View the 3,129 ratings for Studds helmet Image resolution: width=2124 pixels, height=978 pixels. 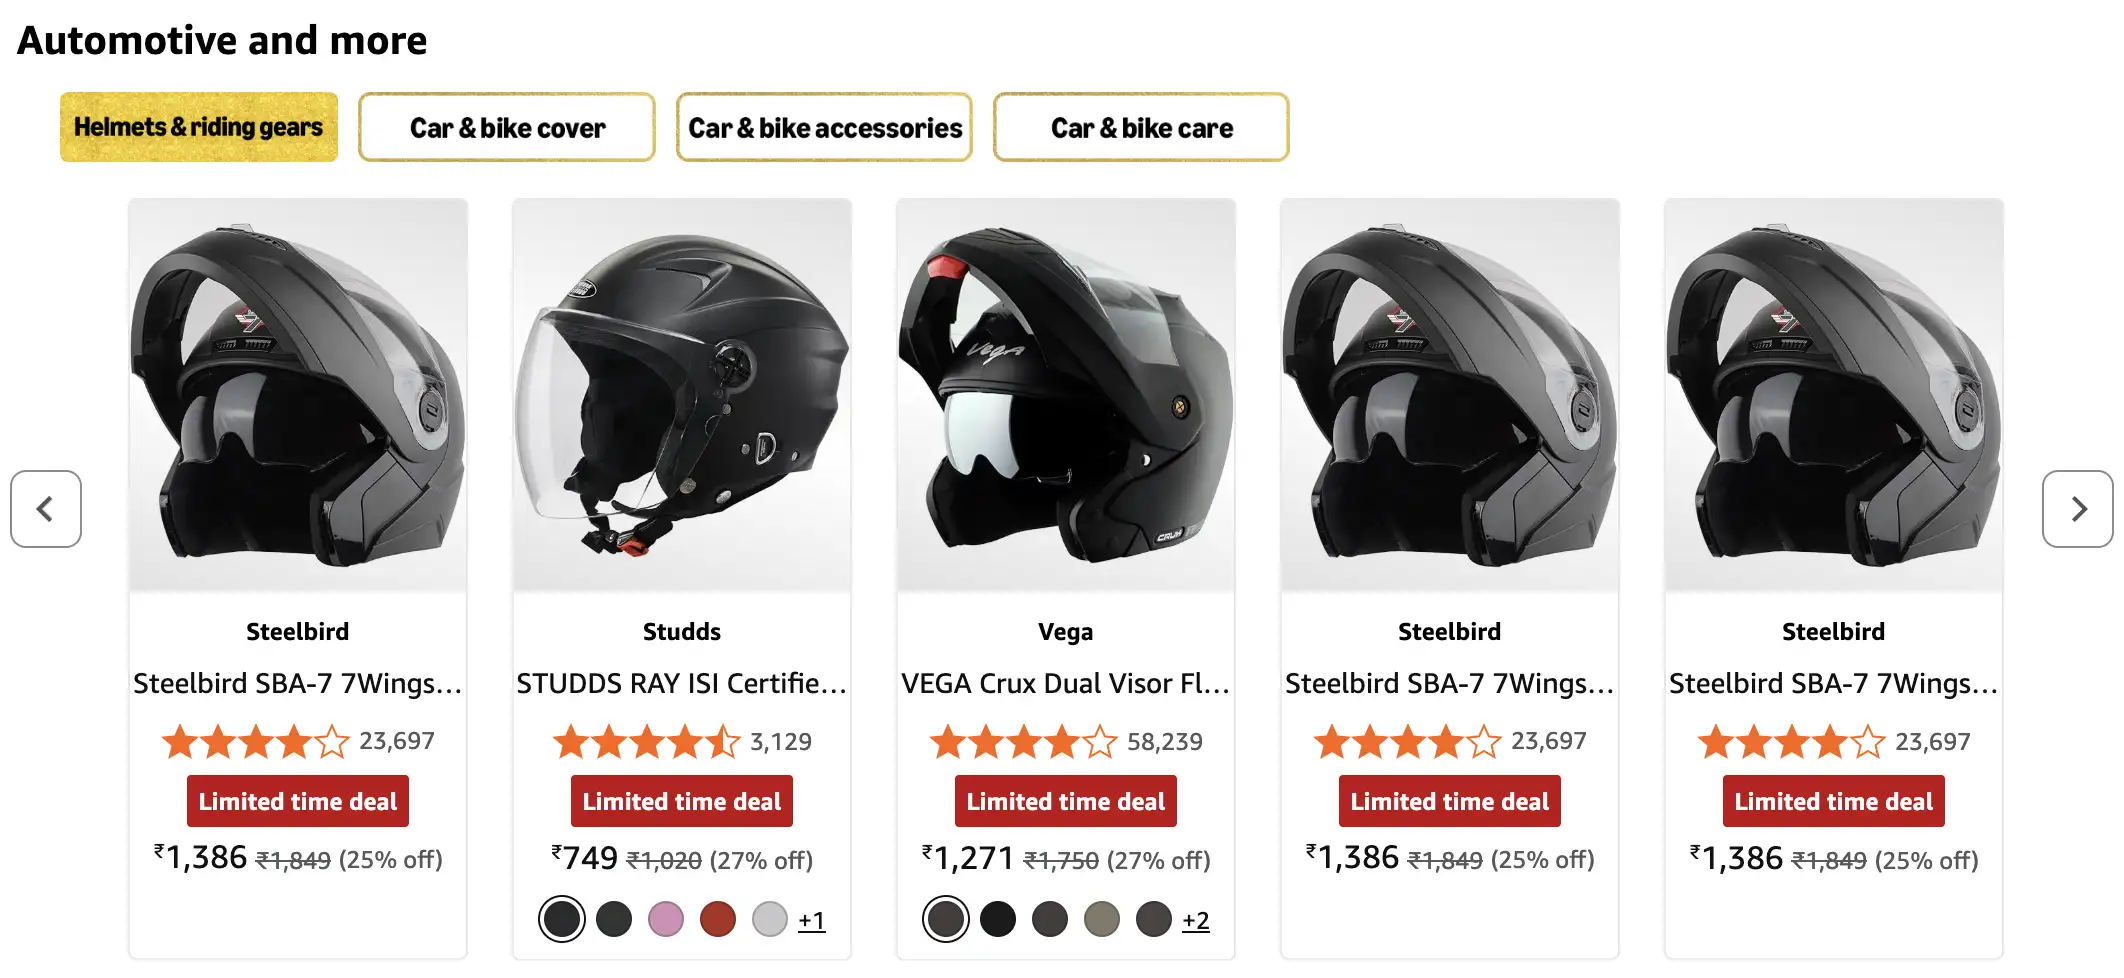(781, 742)
